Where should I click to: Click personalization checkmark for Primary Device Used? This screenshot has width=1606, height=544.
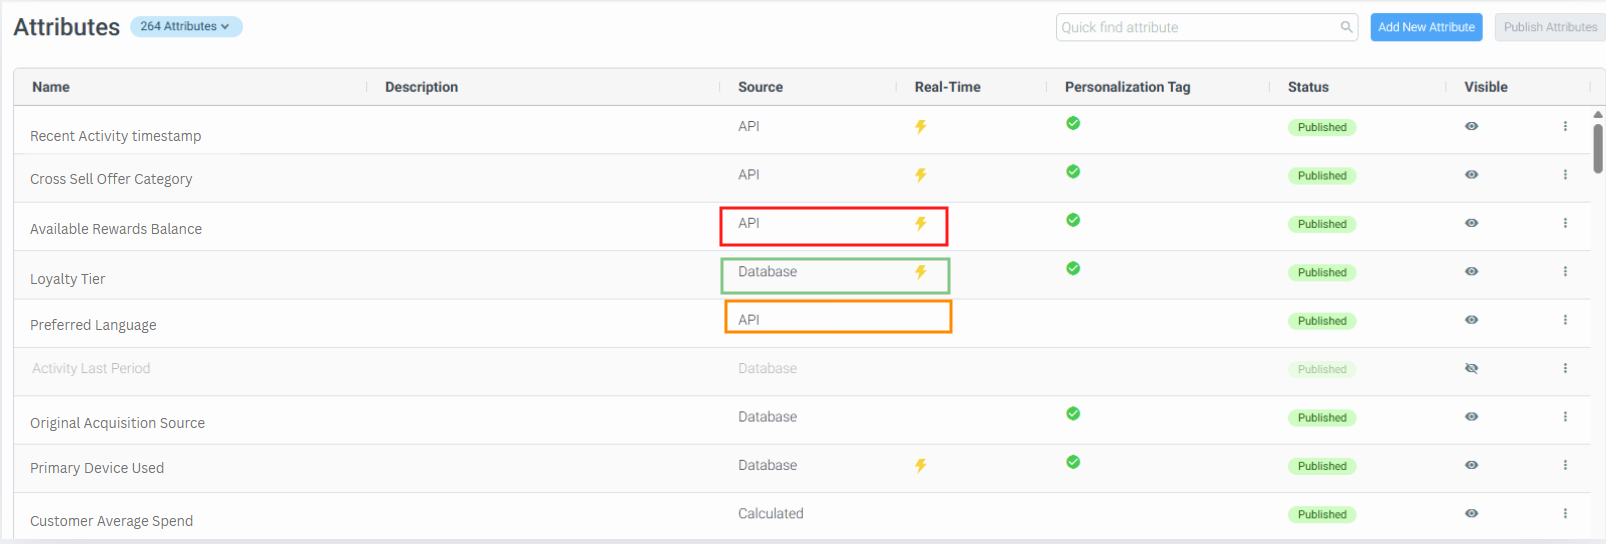tap(1073, 462)
